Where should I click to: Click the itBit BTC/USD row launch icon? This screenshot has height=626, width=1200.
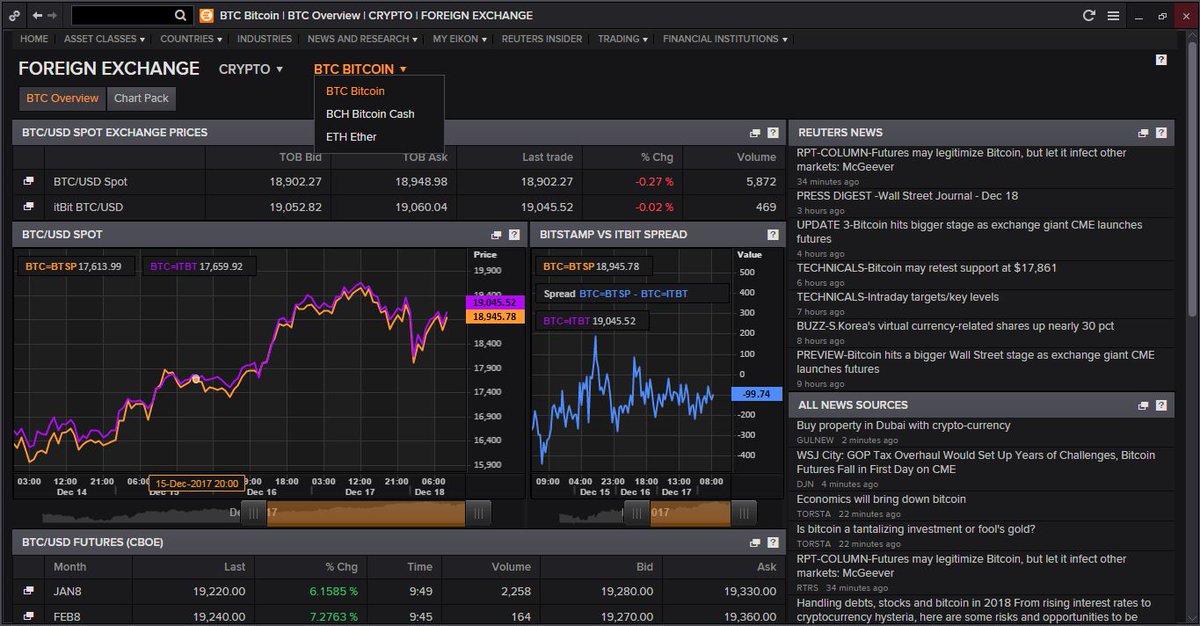[27, 206]
